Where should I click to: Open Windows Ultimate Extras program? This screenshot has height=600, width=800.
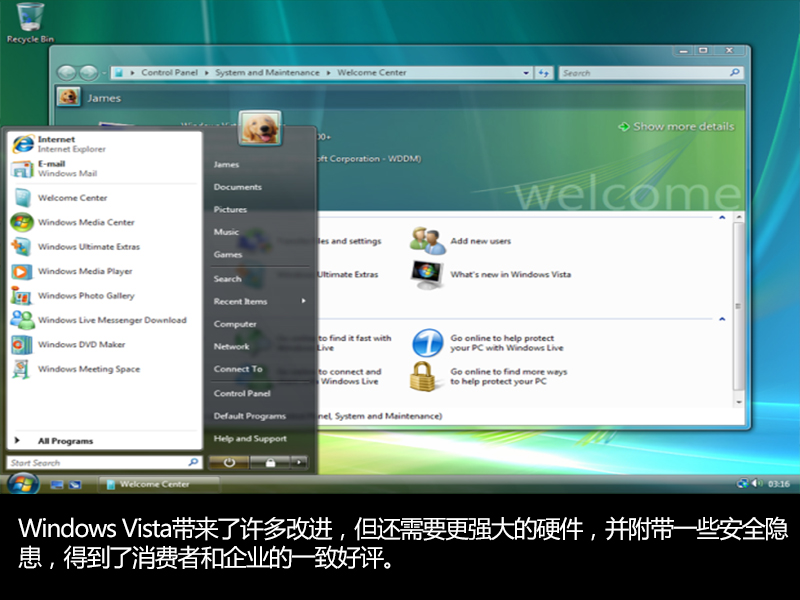tap(105, 246)
